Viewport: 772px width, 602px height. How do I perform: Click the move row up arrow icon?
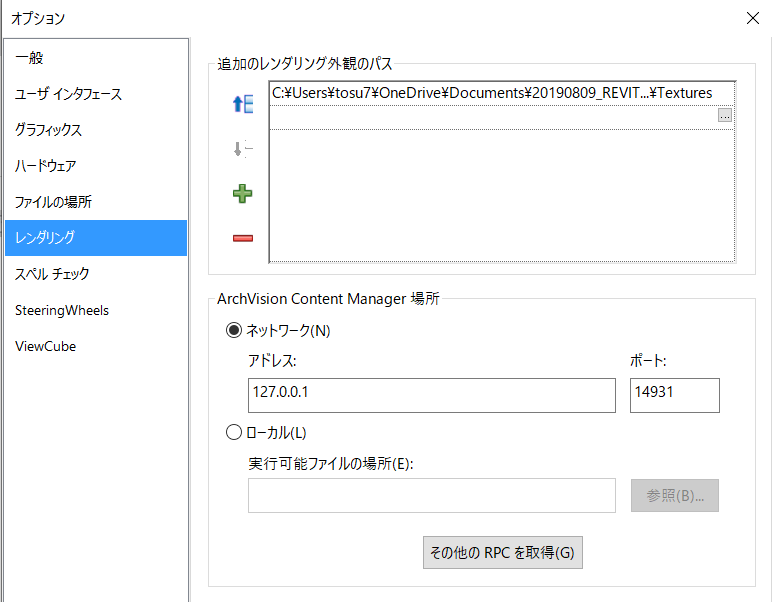[243, 104]
